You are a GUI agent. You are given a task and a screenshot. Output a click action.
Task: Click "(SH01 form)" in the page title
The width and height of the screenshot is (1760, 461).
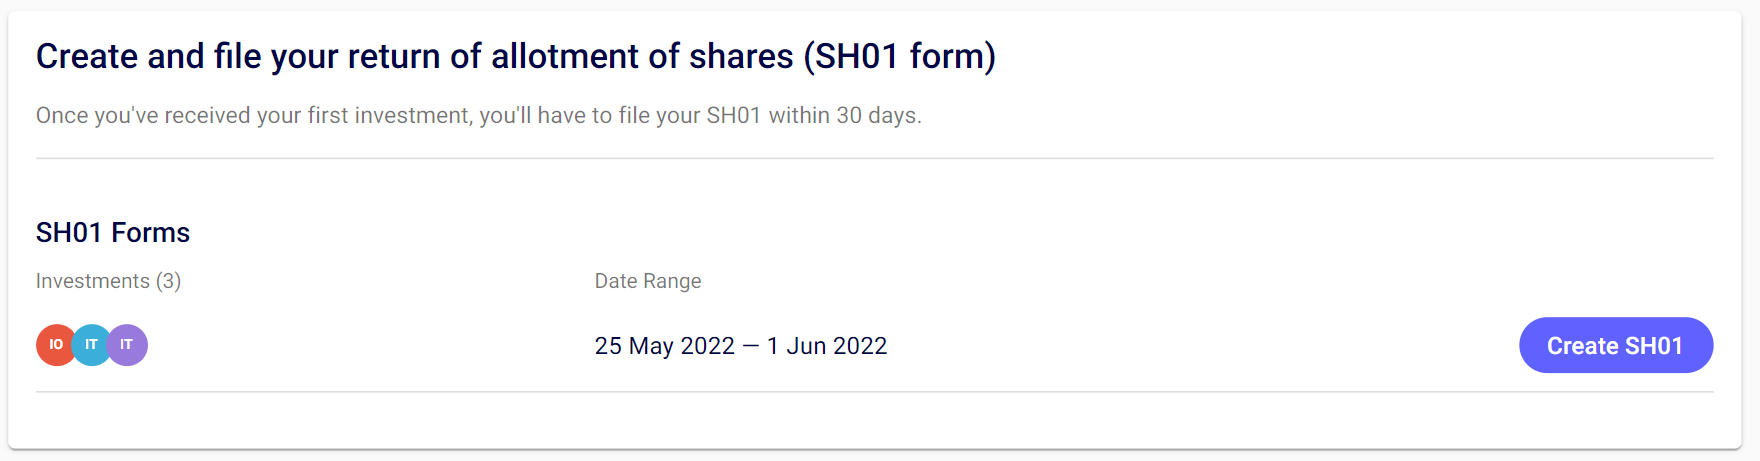pyautogui.click(x=899, y=56)
